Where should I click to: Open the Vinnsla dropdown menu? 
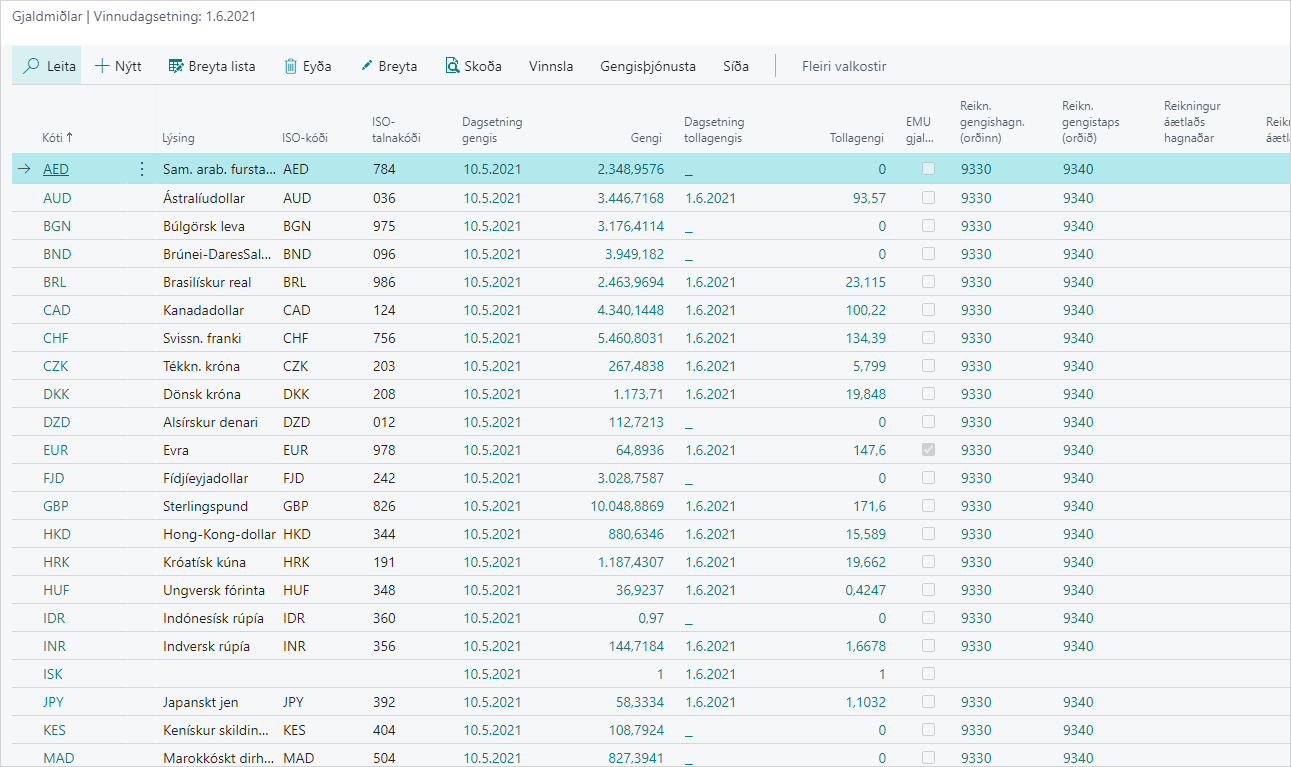point(551,66)
